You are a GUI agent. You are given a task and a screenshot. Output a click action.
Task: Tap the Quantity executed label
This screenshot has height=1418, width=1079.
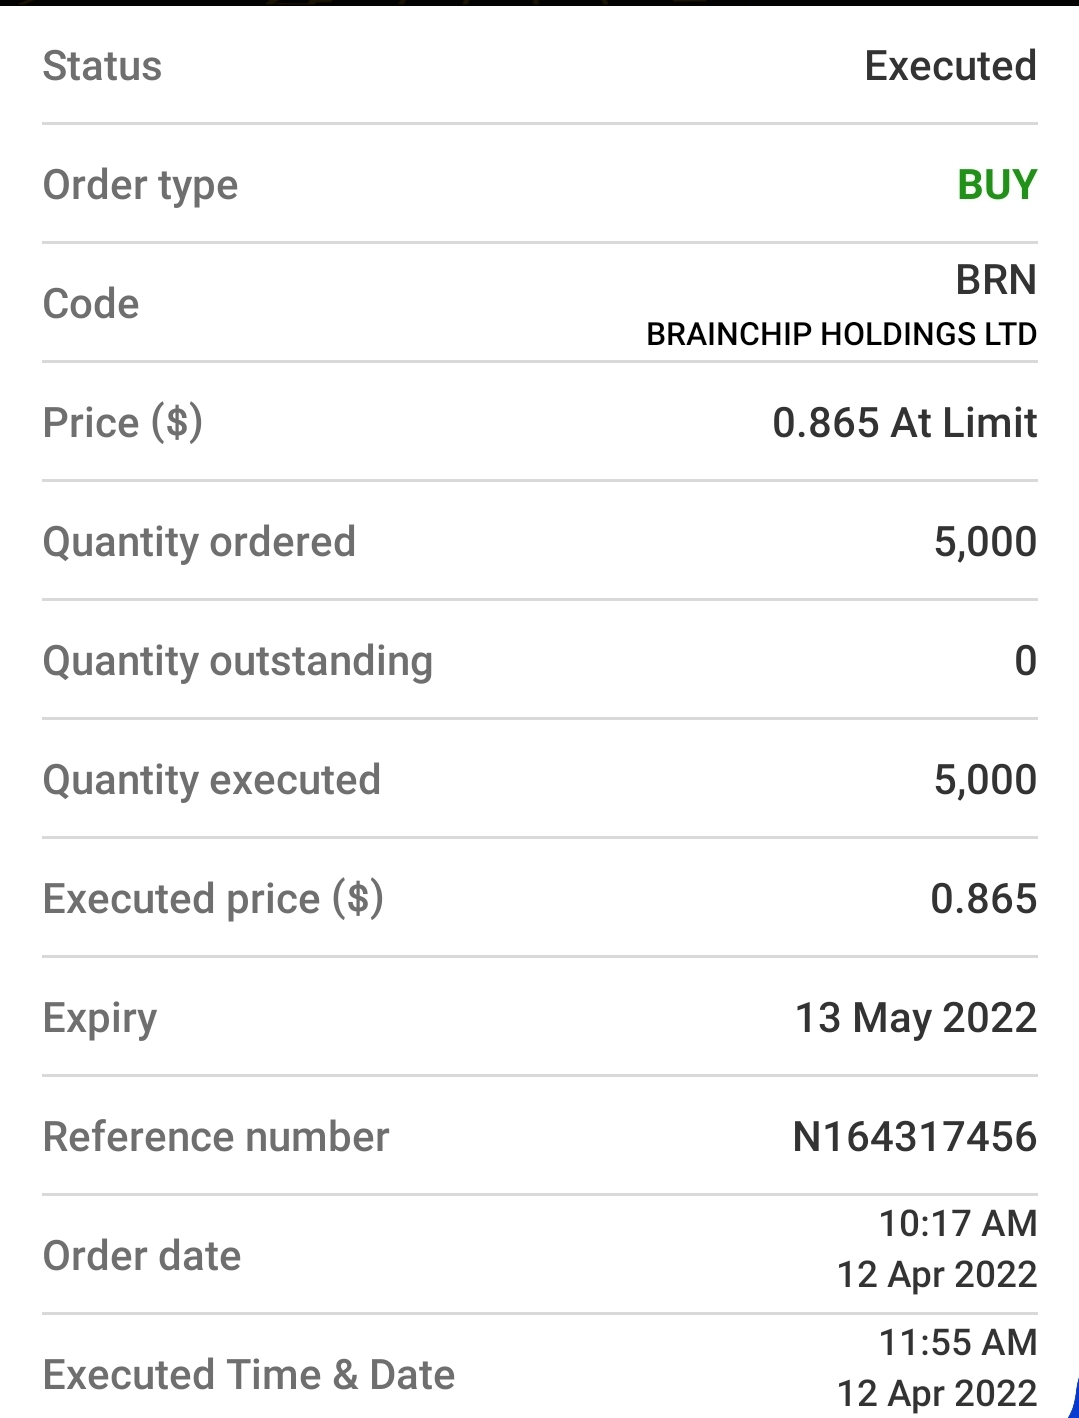click(x=212, y=780)
